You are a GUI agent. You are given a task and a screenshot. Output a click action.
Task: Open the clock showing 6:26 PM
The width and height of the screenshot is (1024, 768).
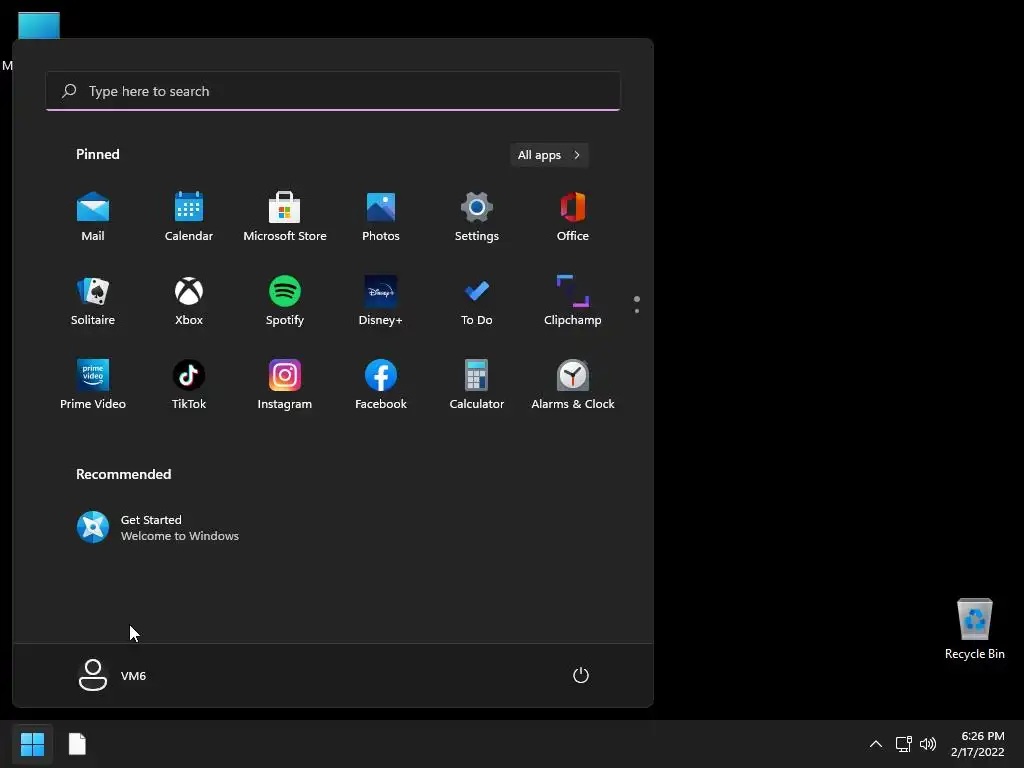coord(978,744)
